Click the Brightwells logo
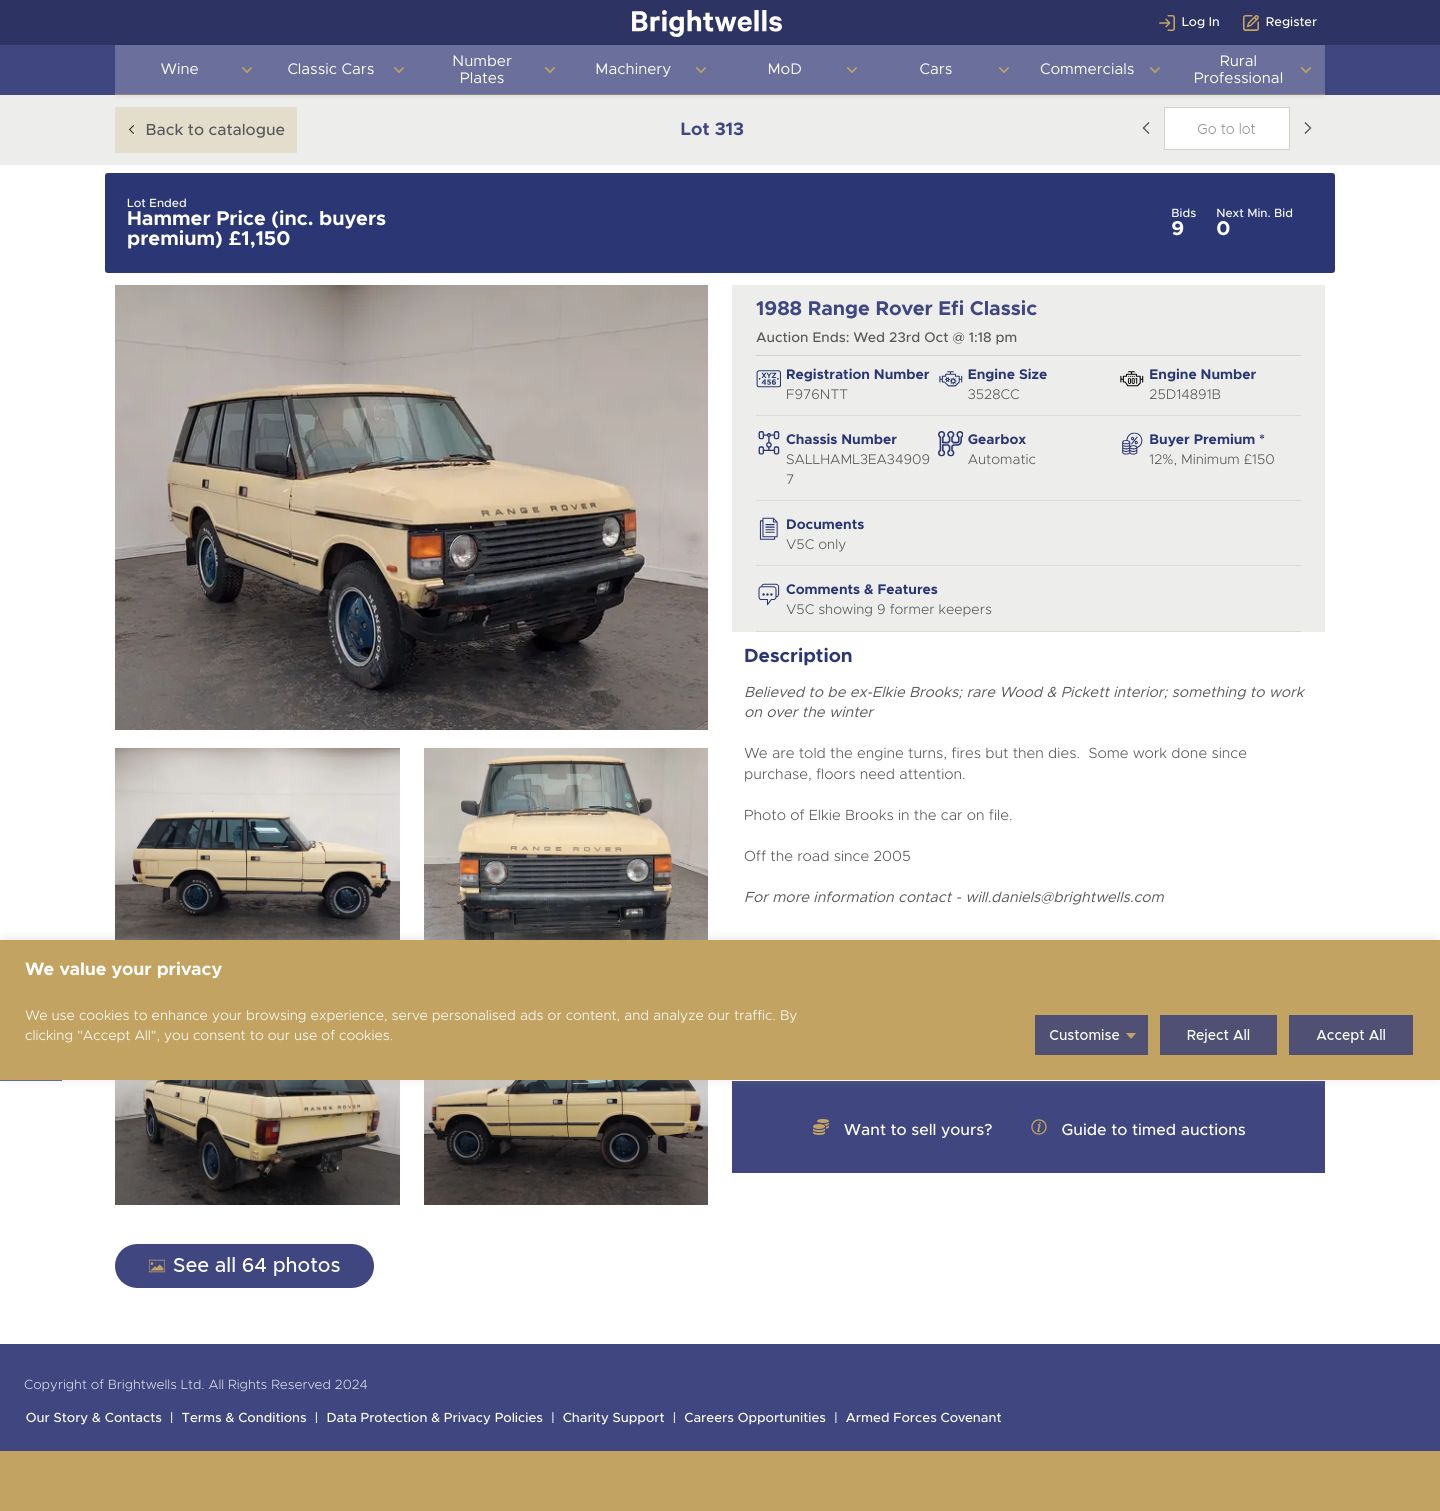Screen dimensions: 1440x1511 706,22
